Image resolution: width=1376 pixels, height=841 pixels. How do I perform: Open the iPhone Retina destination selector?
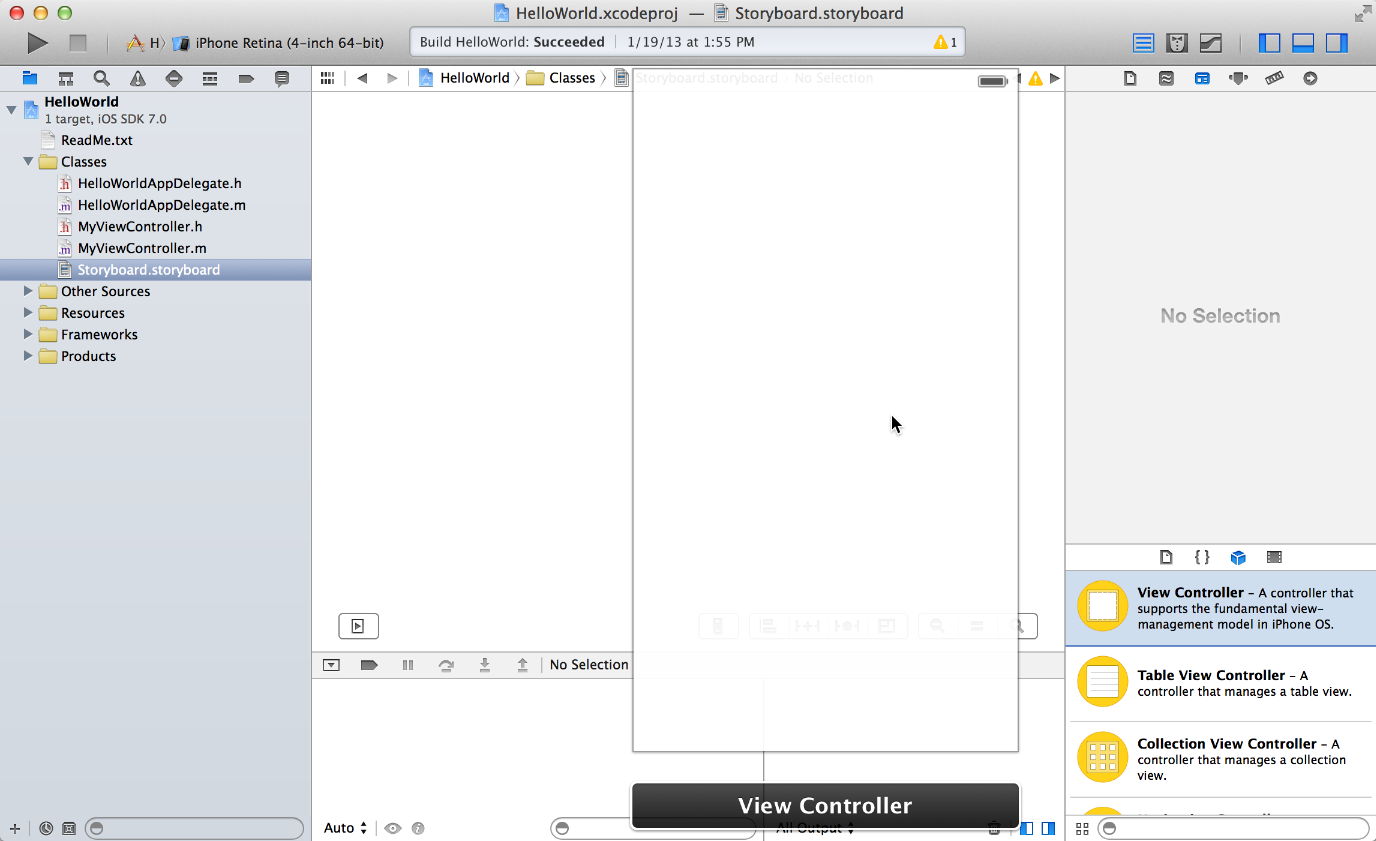pyautogui.click(x=279, y=43)
